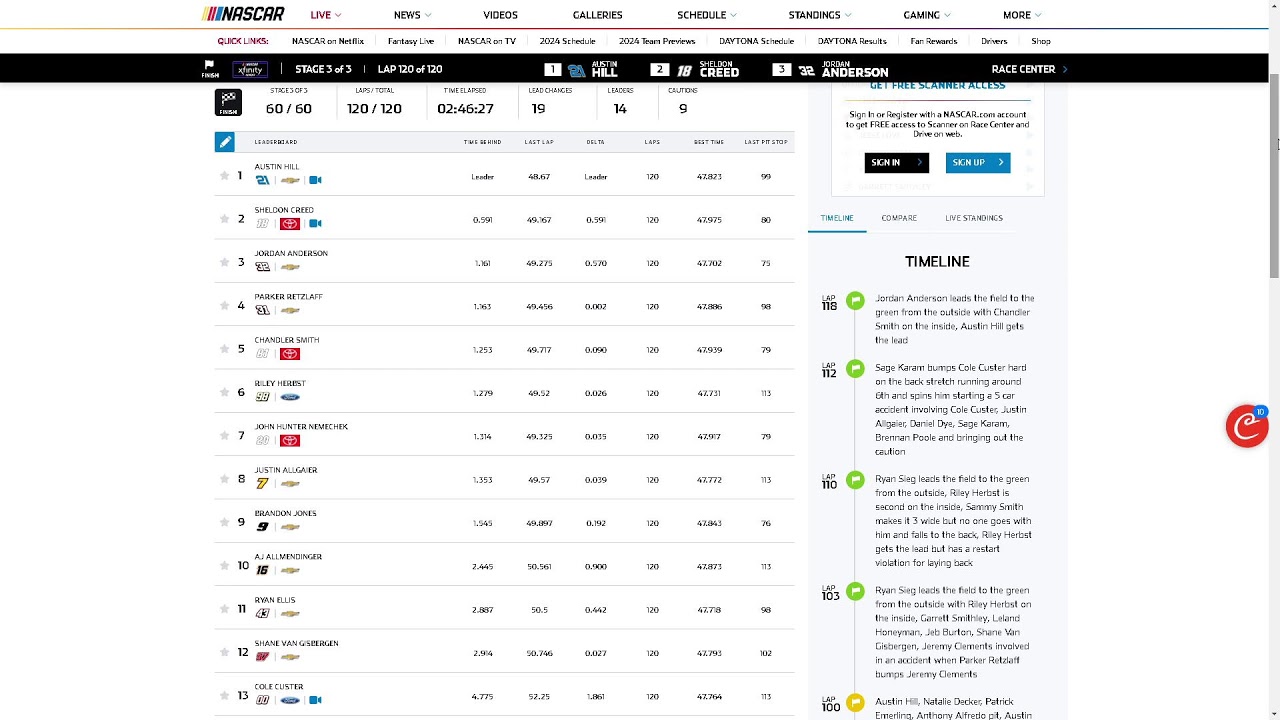
Task: Open the DAYTONA Schedule quick link
Action: tap(756, 41)
